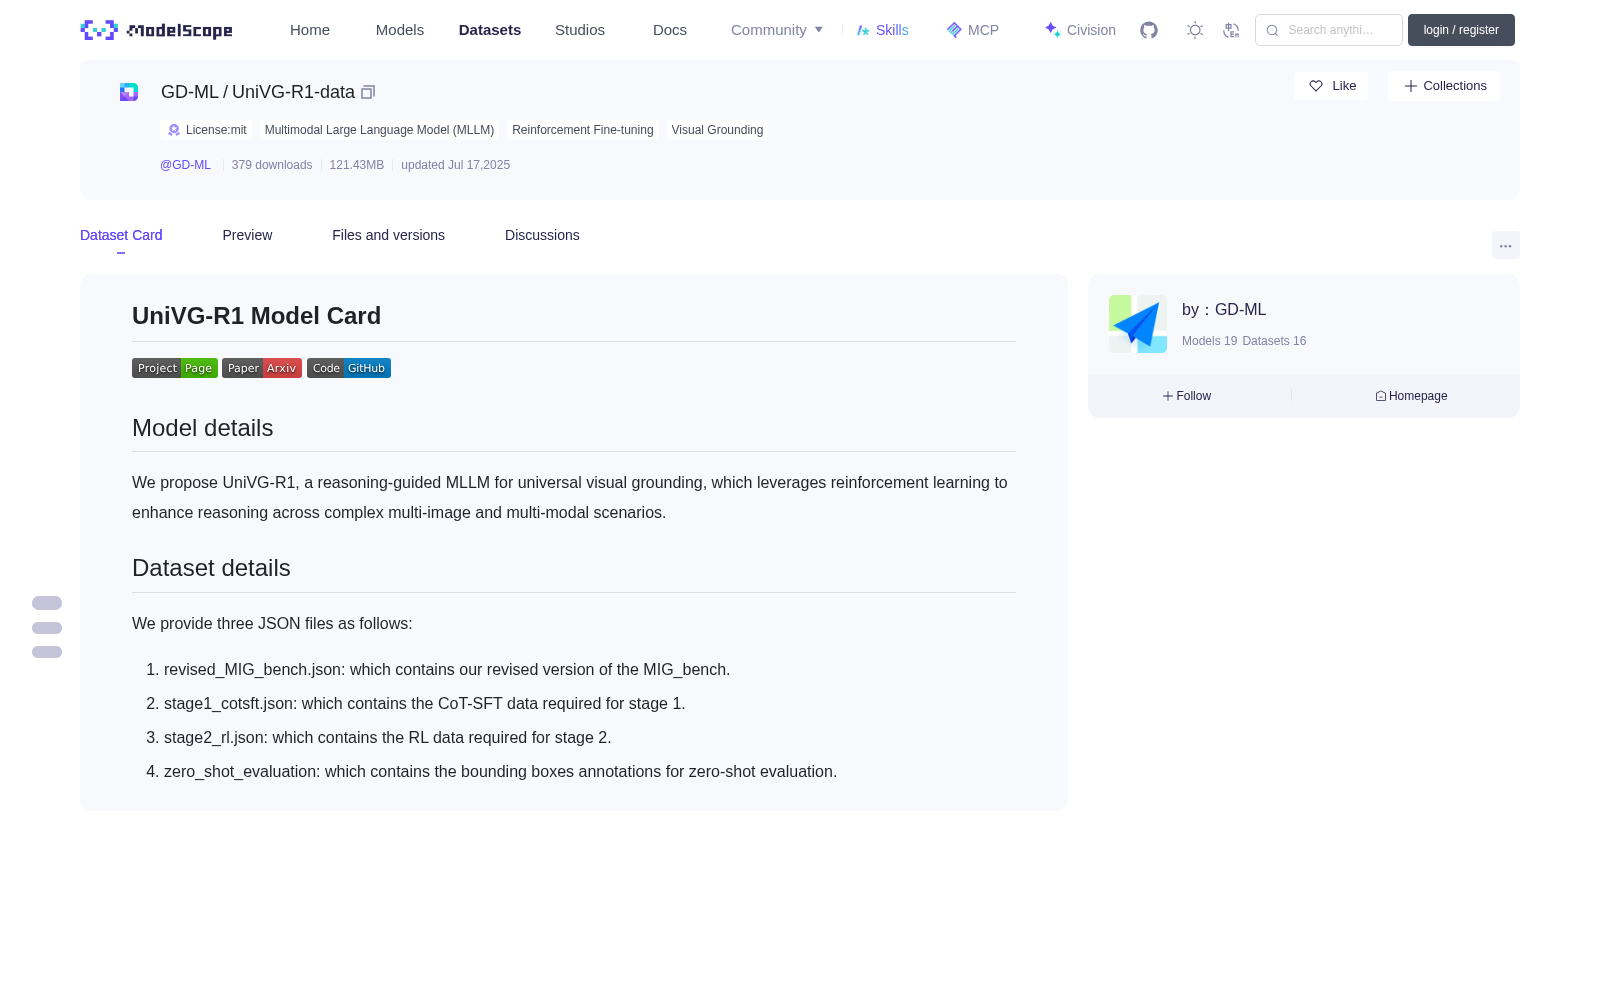Open the ModelScope logo home link

coord(156,30)
